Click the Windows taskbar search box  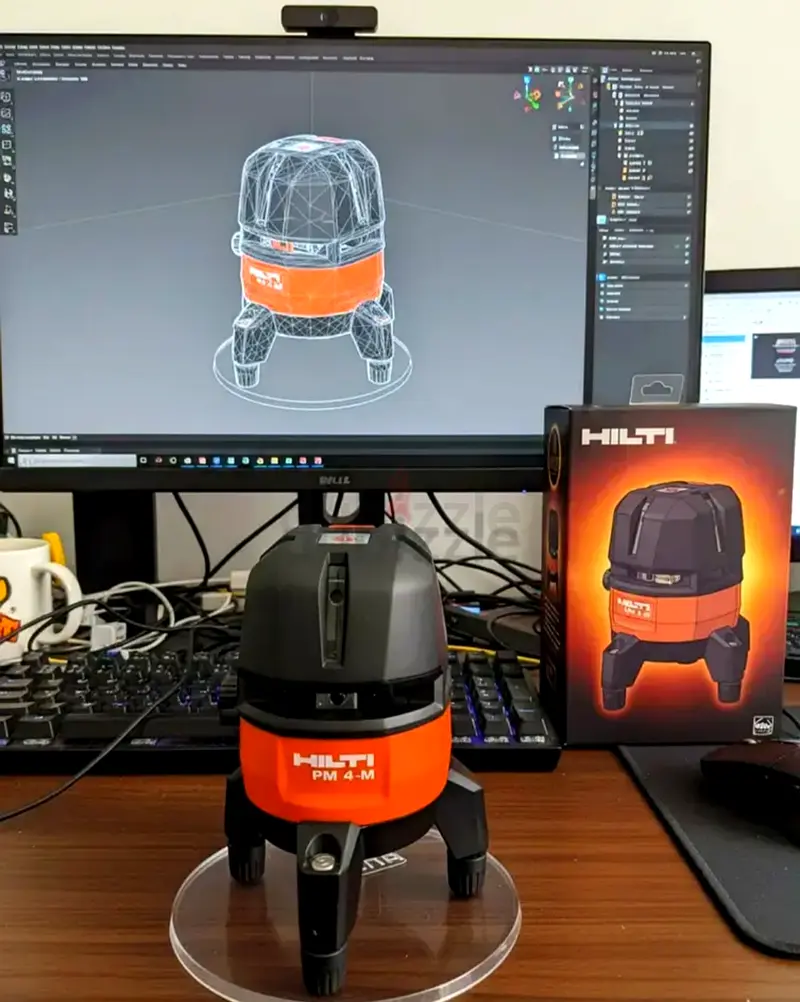[x=77, y=460]
